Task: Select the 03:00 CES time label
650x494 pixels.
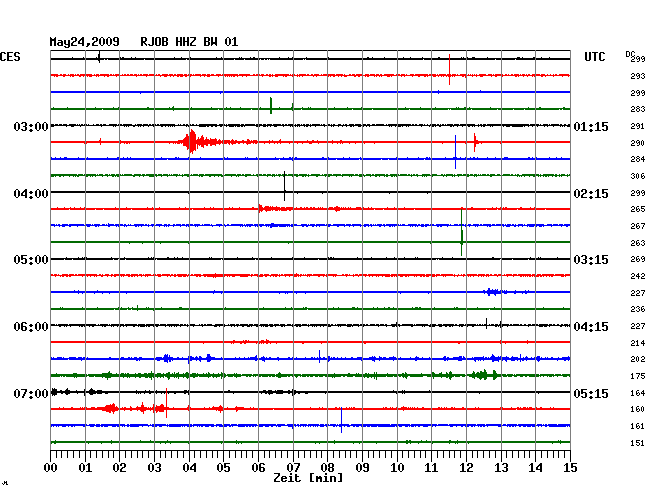Action: point(31,126)
